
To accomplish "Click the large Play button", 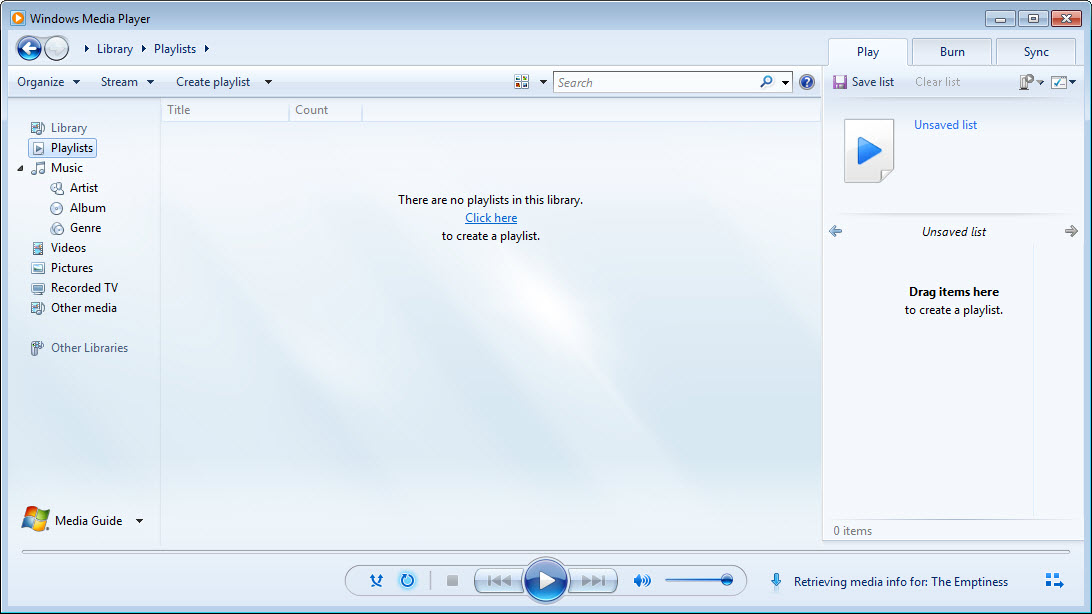I will 546,580.
